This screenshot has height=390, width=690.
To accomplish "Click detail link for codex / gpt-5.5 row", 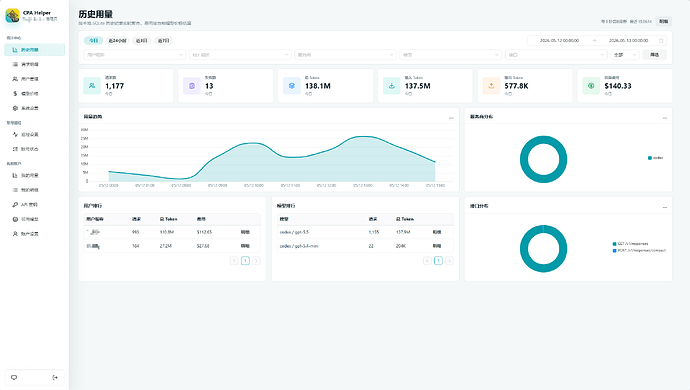I will tap(437, 232).
